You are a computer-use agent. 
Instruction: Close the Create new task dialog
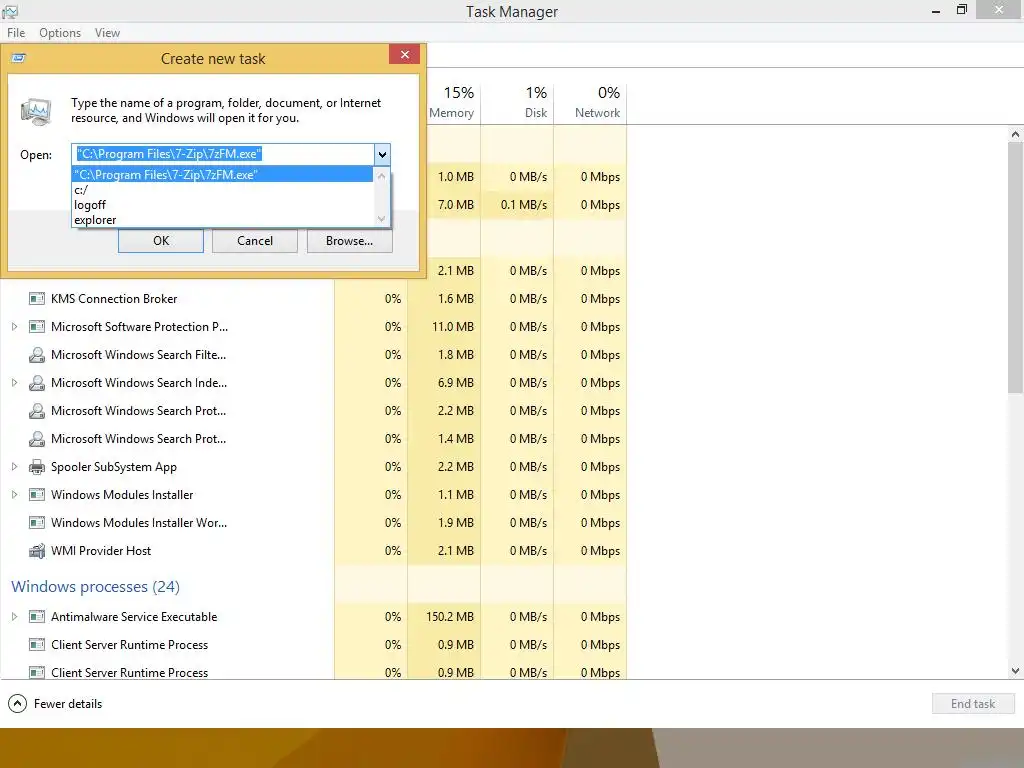404,54
